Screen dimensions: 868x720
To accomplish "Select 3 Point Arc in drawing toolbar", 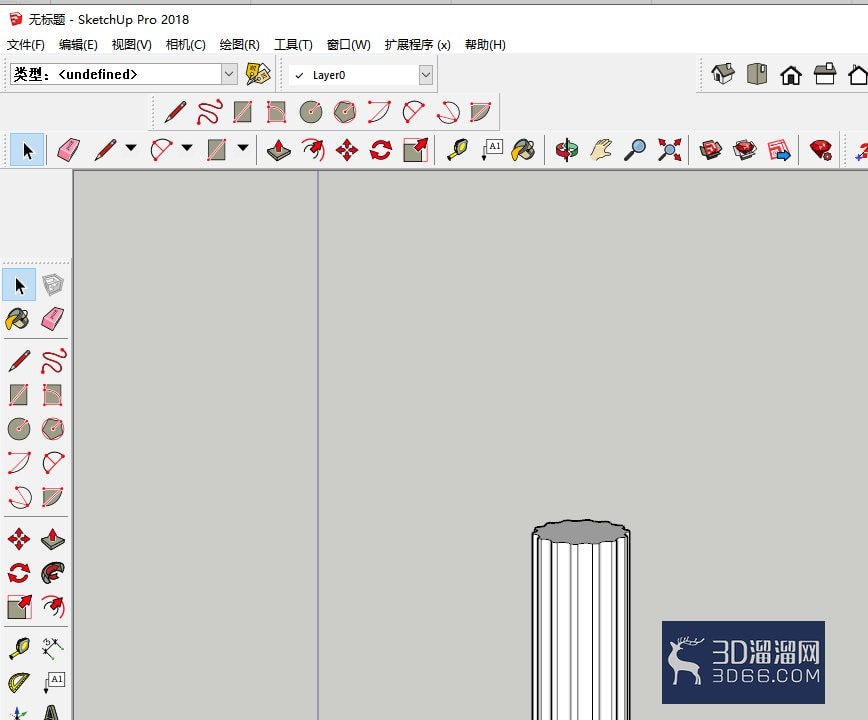I will point(448,112).
